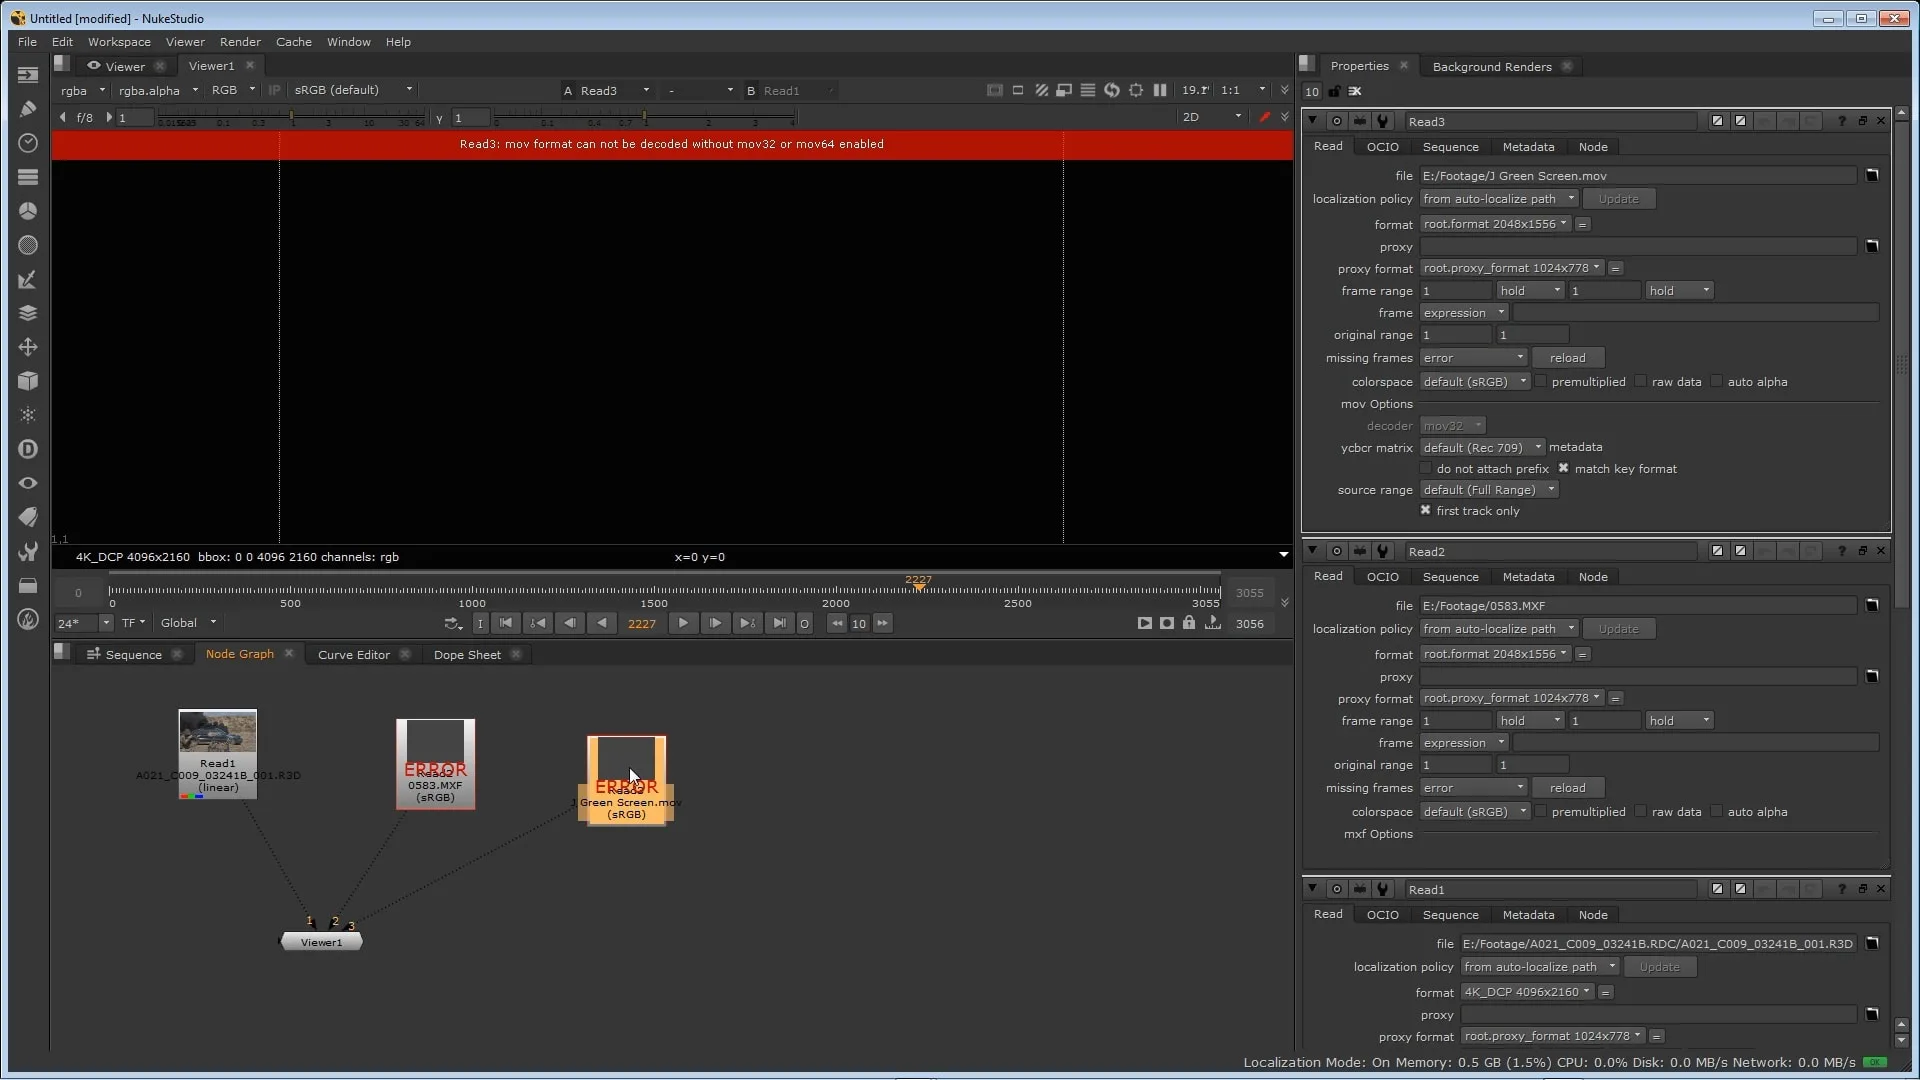Click Update localization button for Read2

(x=1619, y=629)
